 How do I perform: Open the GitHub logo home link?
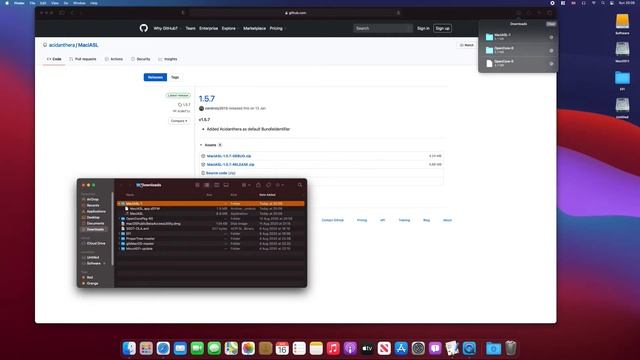pos(144,28)
